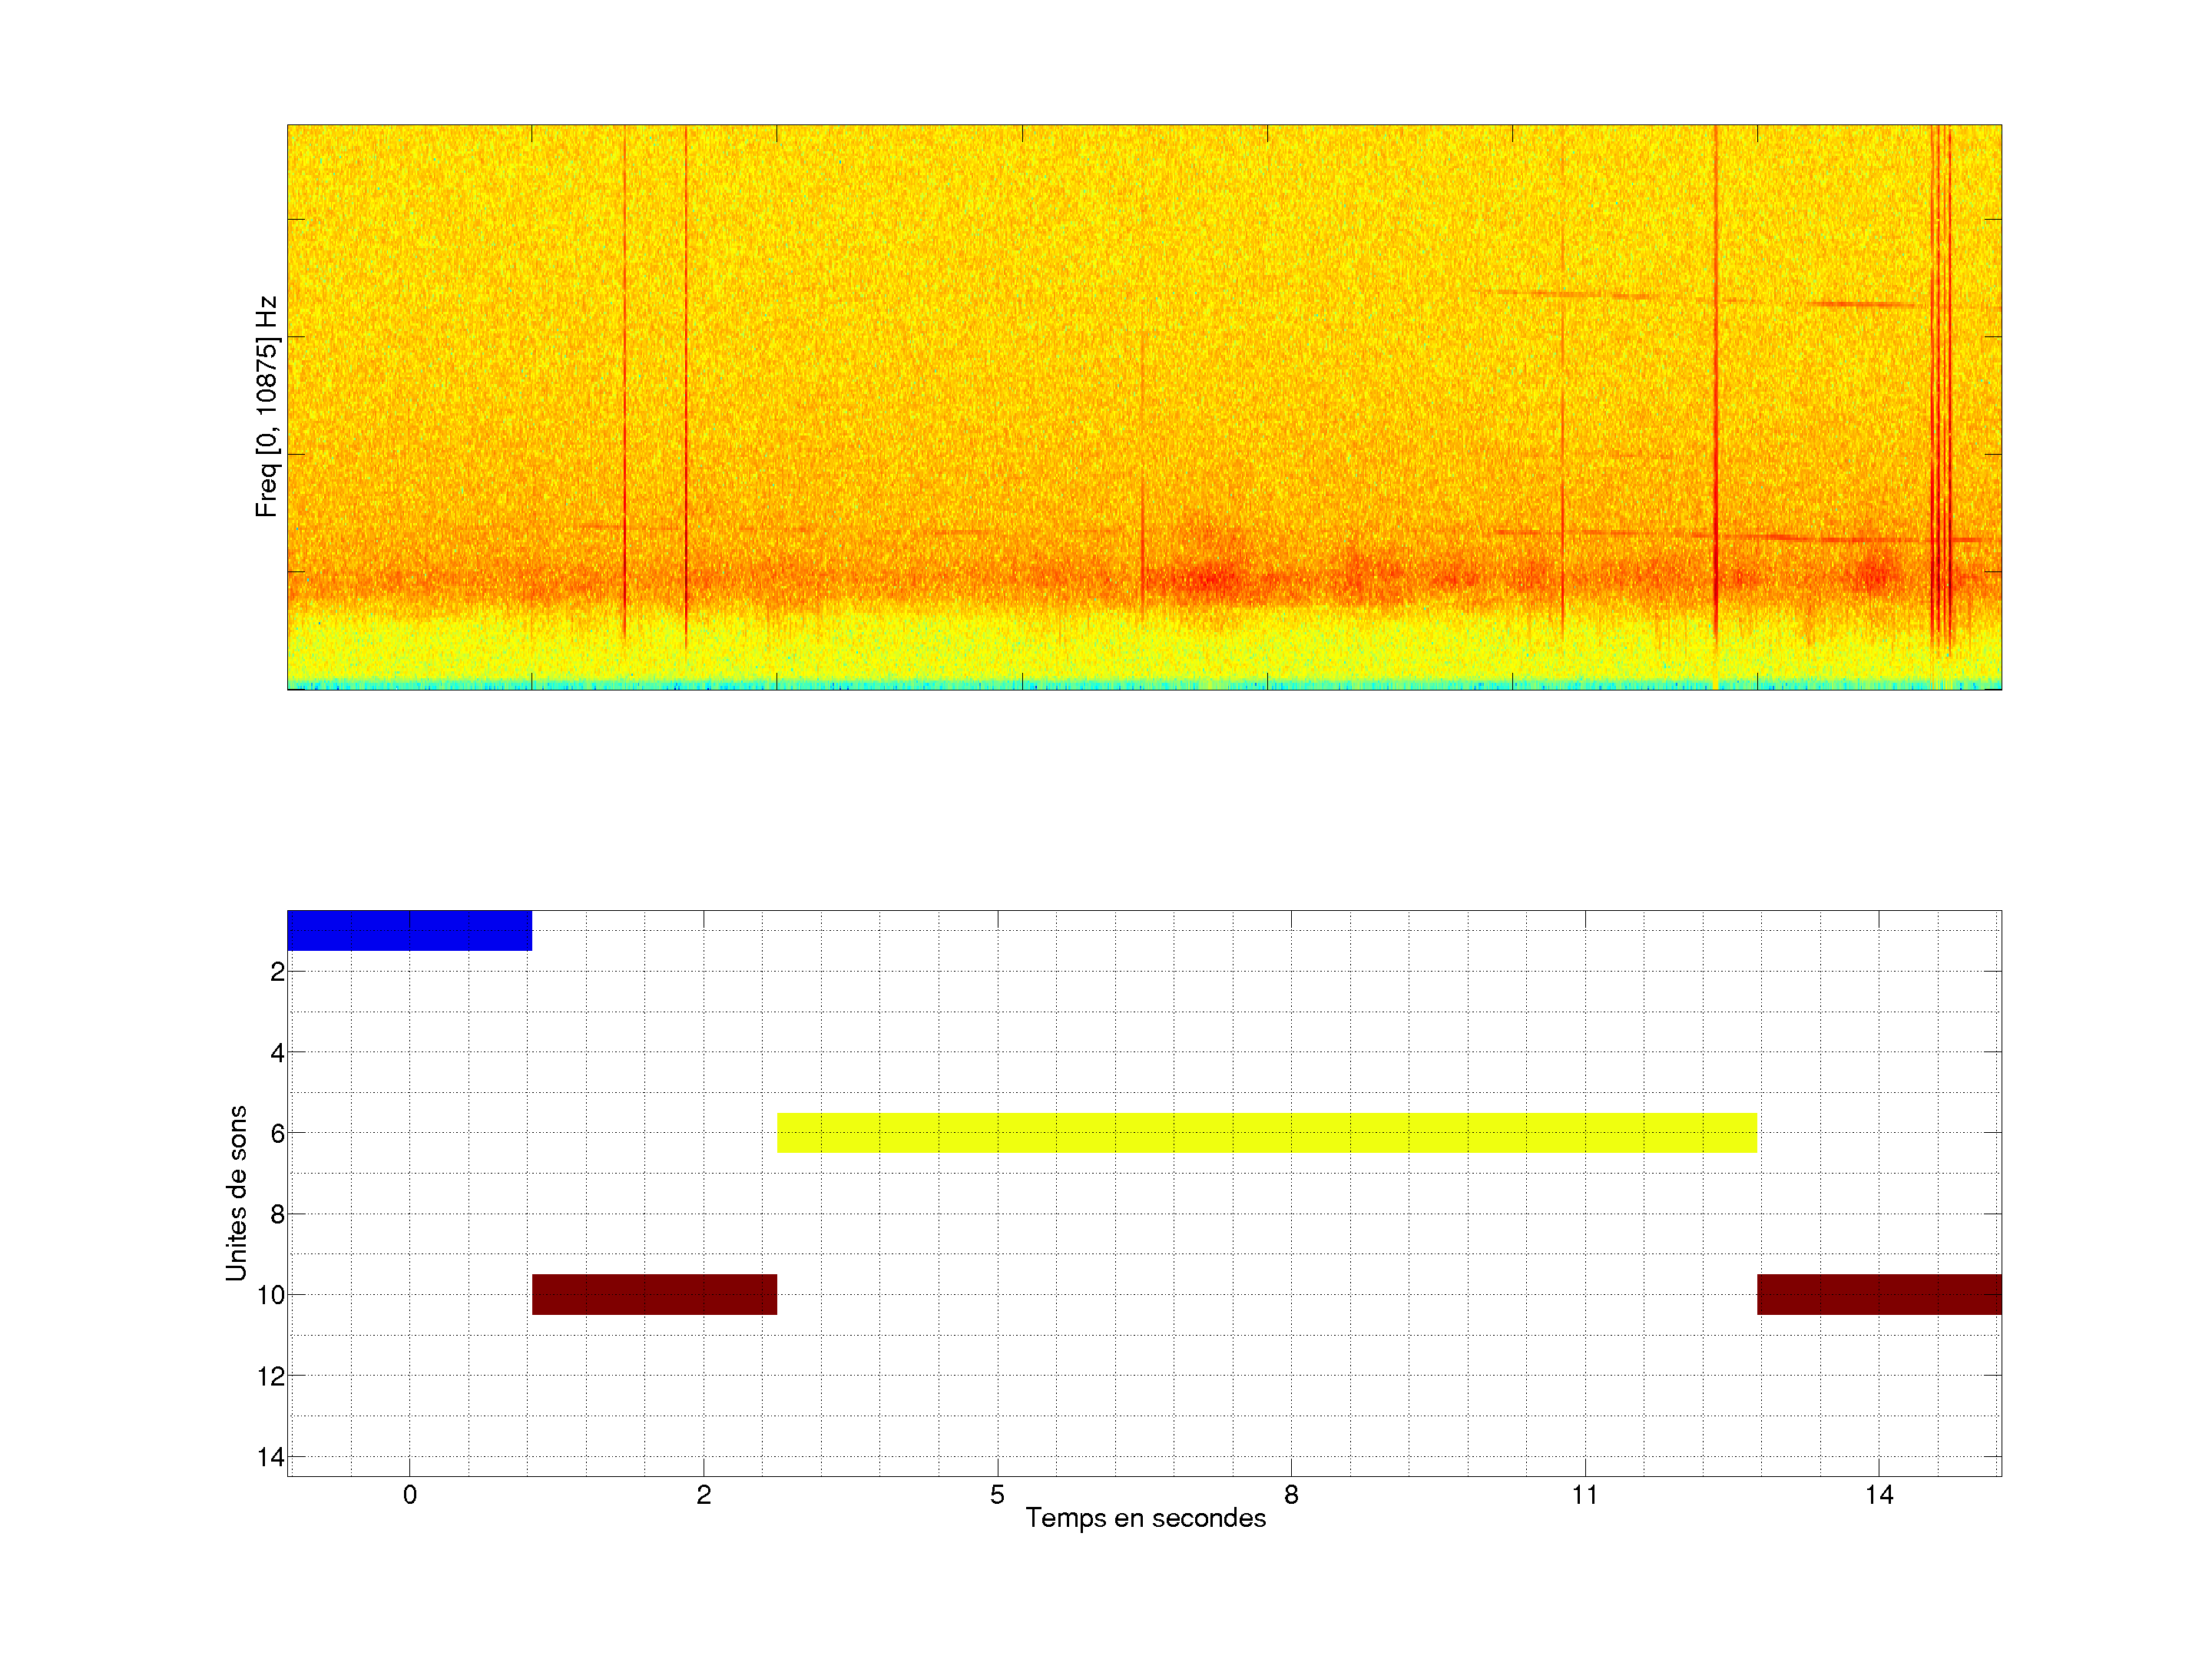
Task: Click the 'Unites de sons' axis label
Action: coord(236,1193)
